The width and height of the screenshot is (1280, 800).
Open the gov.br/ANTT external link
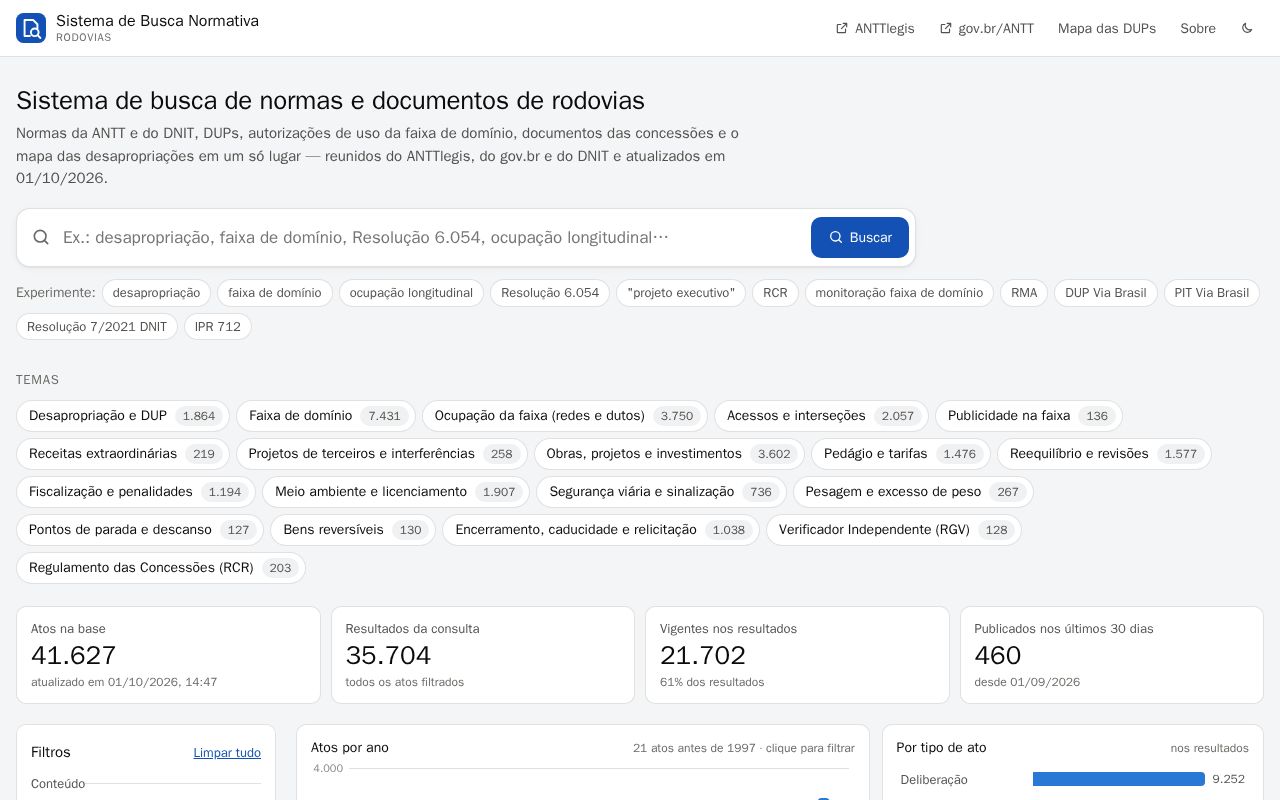point(986,28)
